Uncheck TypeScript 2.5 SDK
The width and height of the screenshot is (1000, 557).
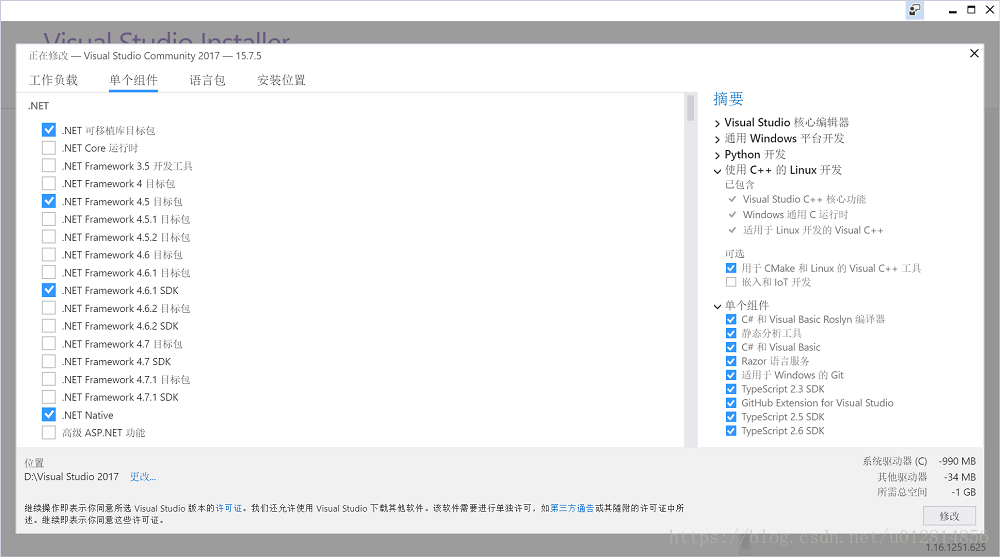click(x=731, y=417)
